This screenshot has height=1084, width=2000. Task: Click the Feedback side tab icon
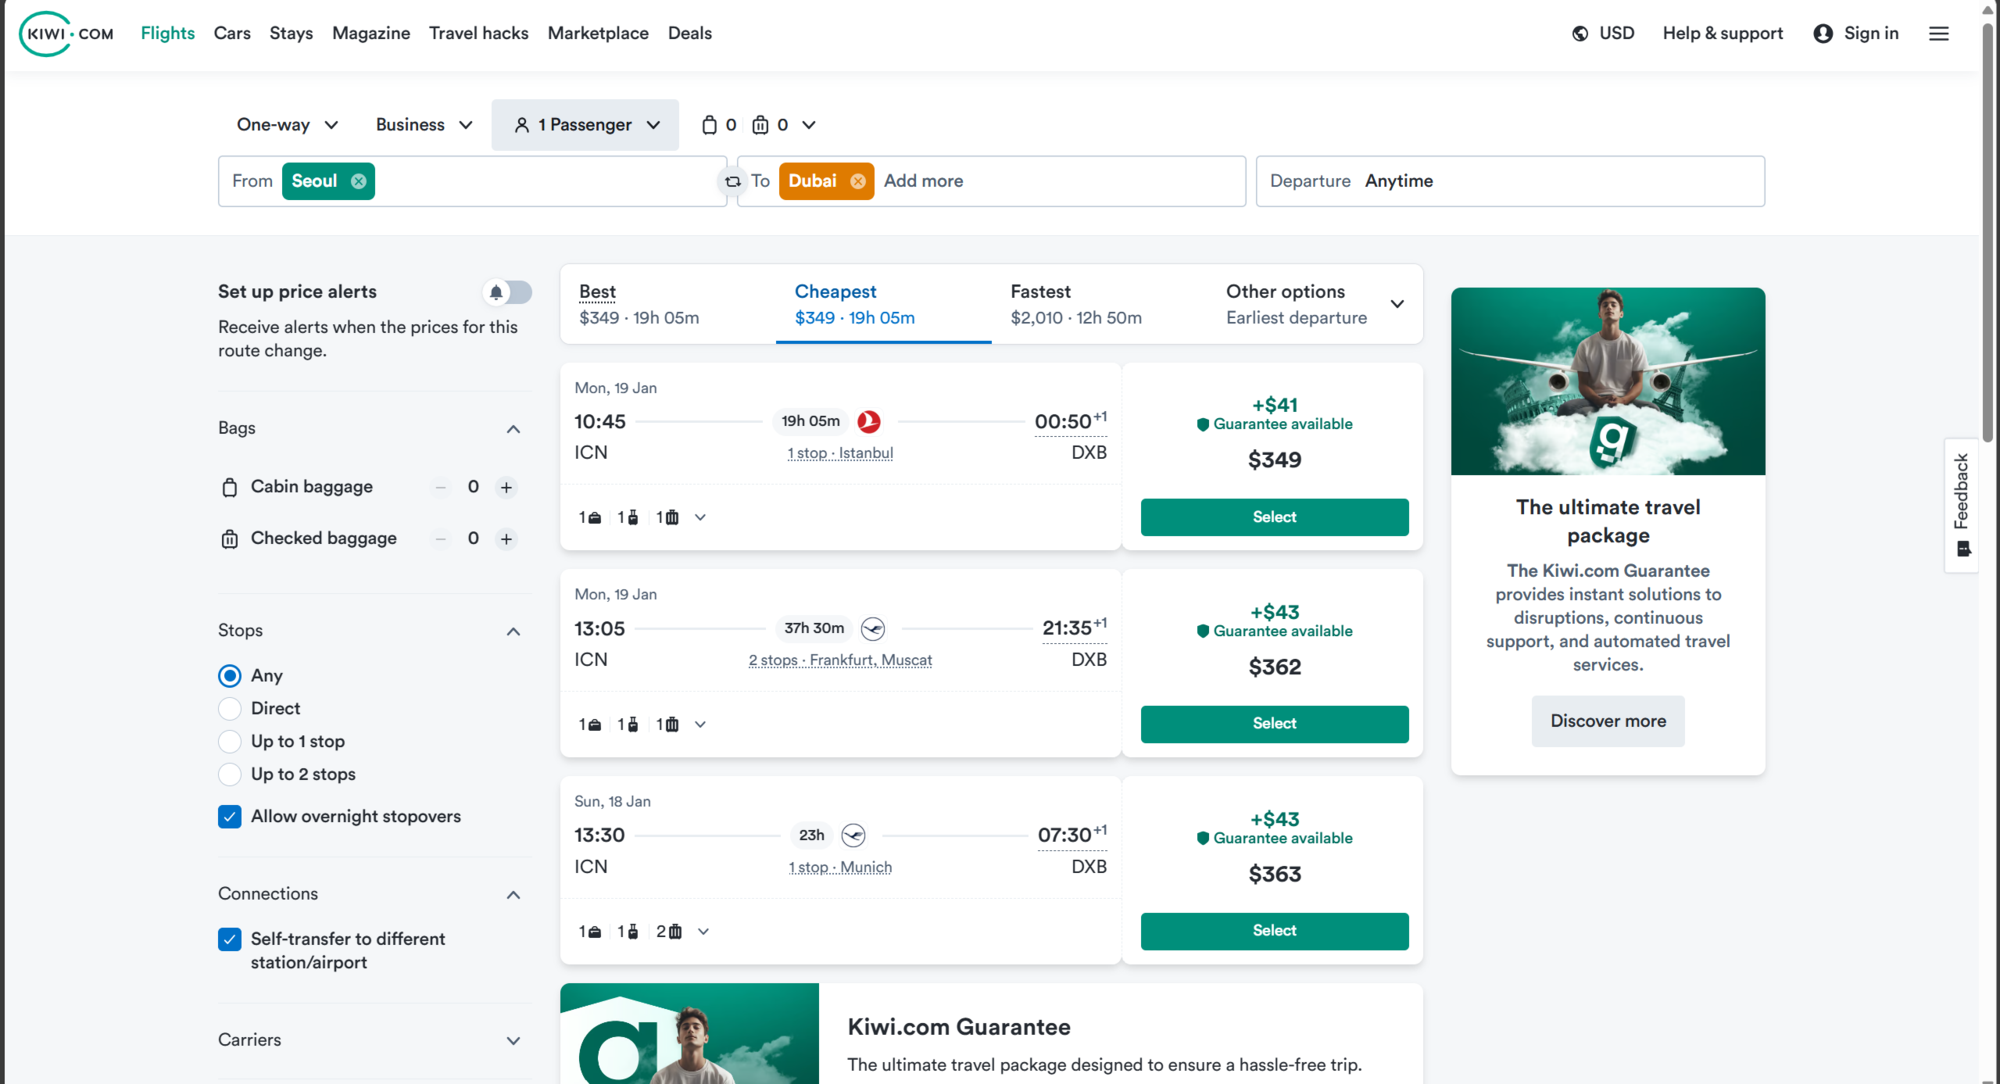click(1963, 549)
